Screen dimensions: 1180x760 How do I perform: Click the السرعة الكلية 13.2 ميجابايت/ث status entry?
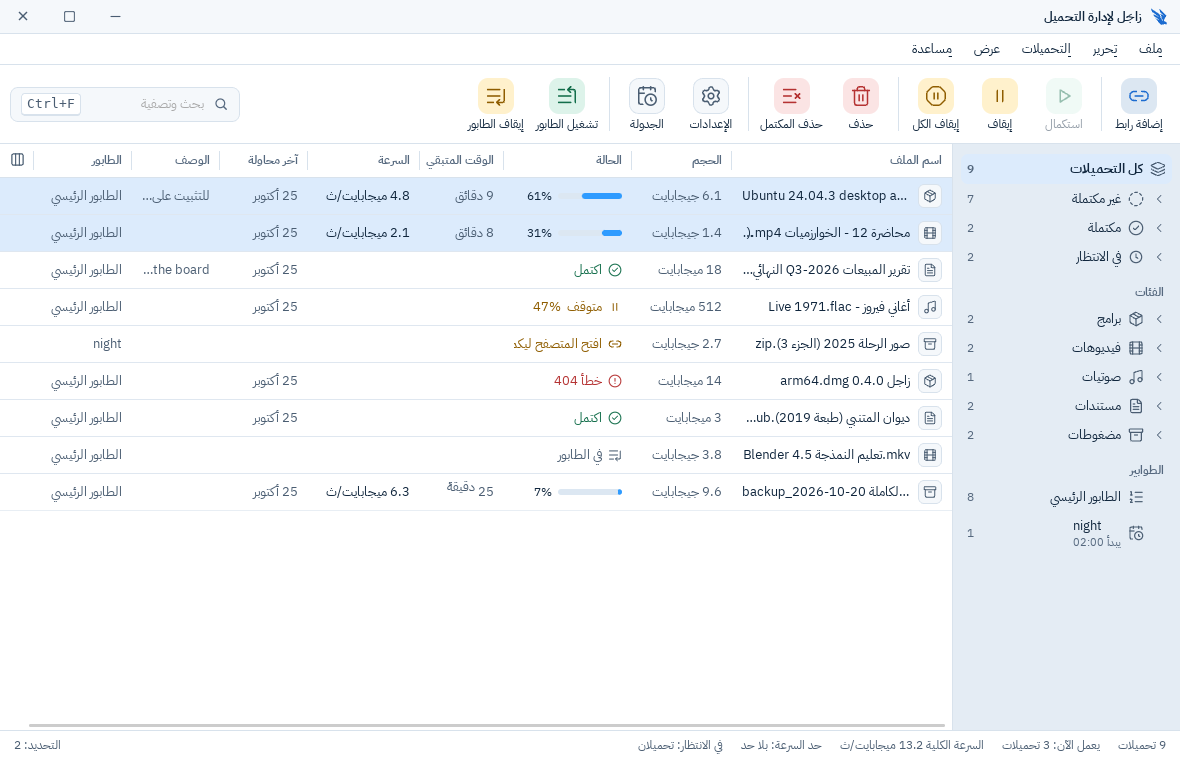pyautogui.click(x=911, y=745)
